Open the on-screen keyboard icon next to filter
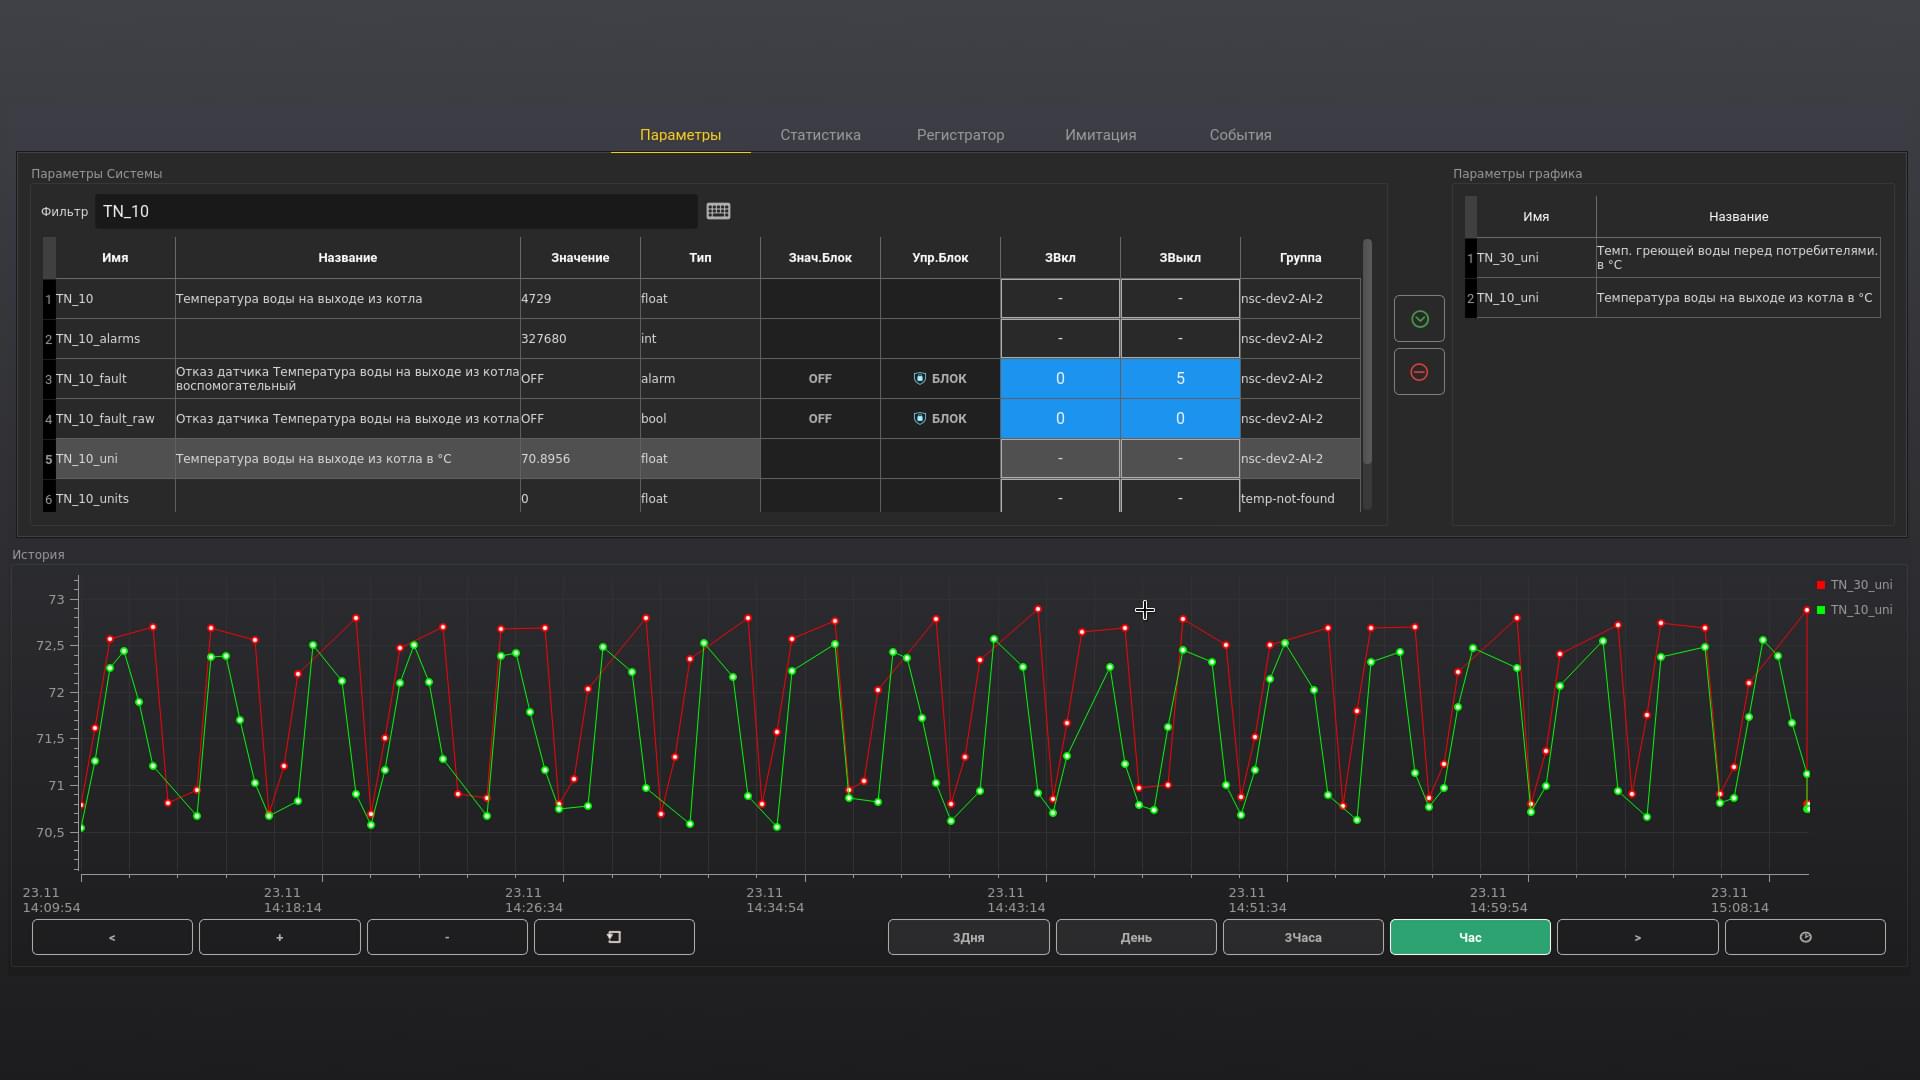Screen dimensions: 1920x1080 pos(718,211)
